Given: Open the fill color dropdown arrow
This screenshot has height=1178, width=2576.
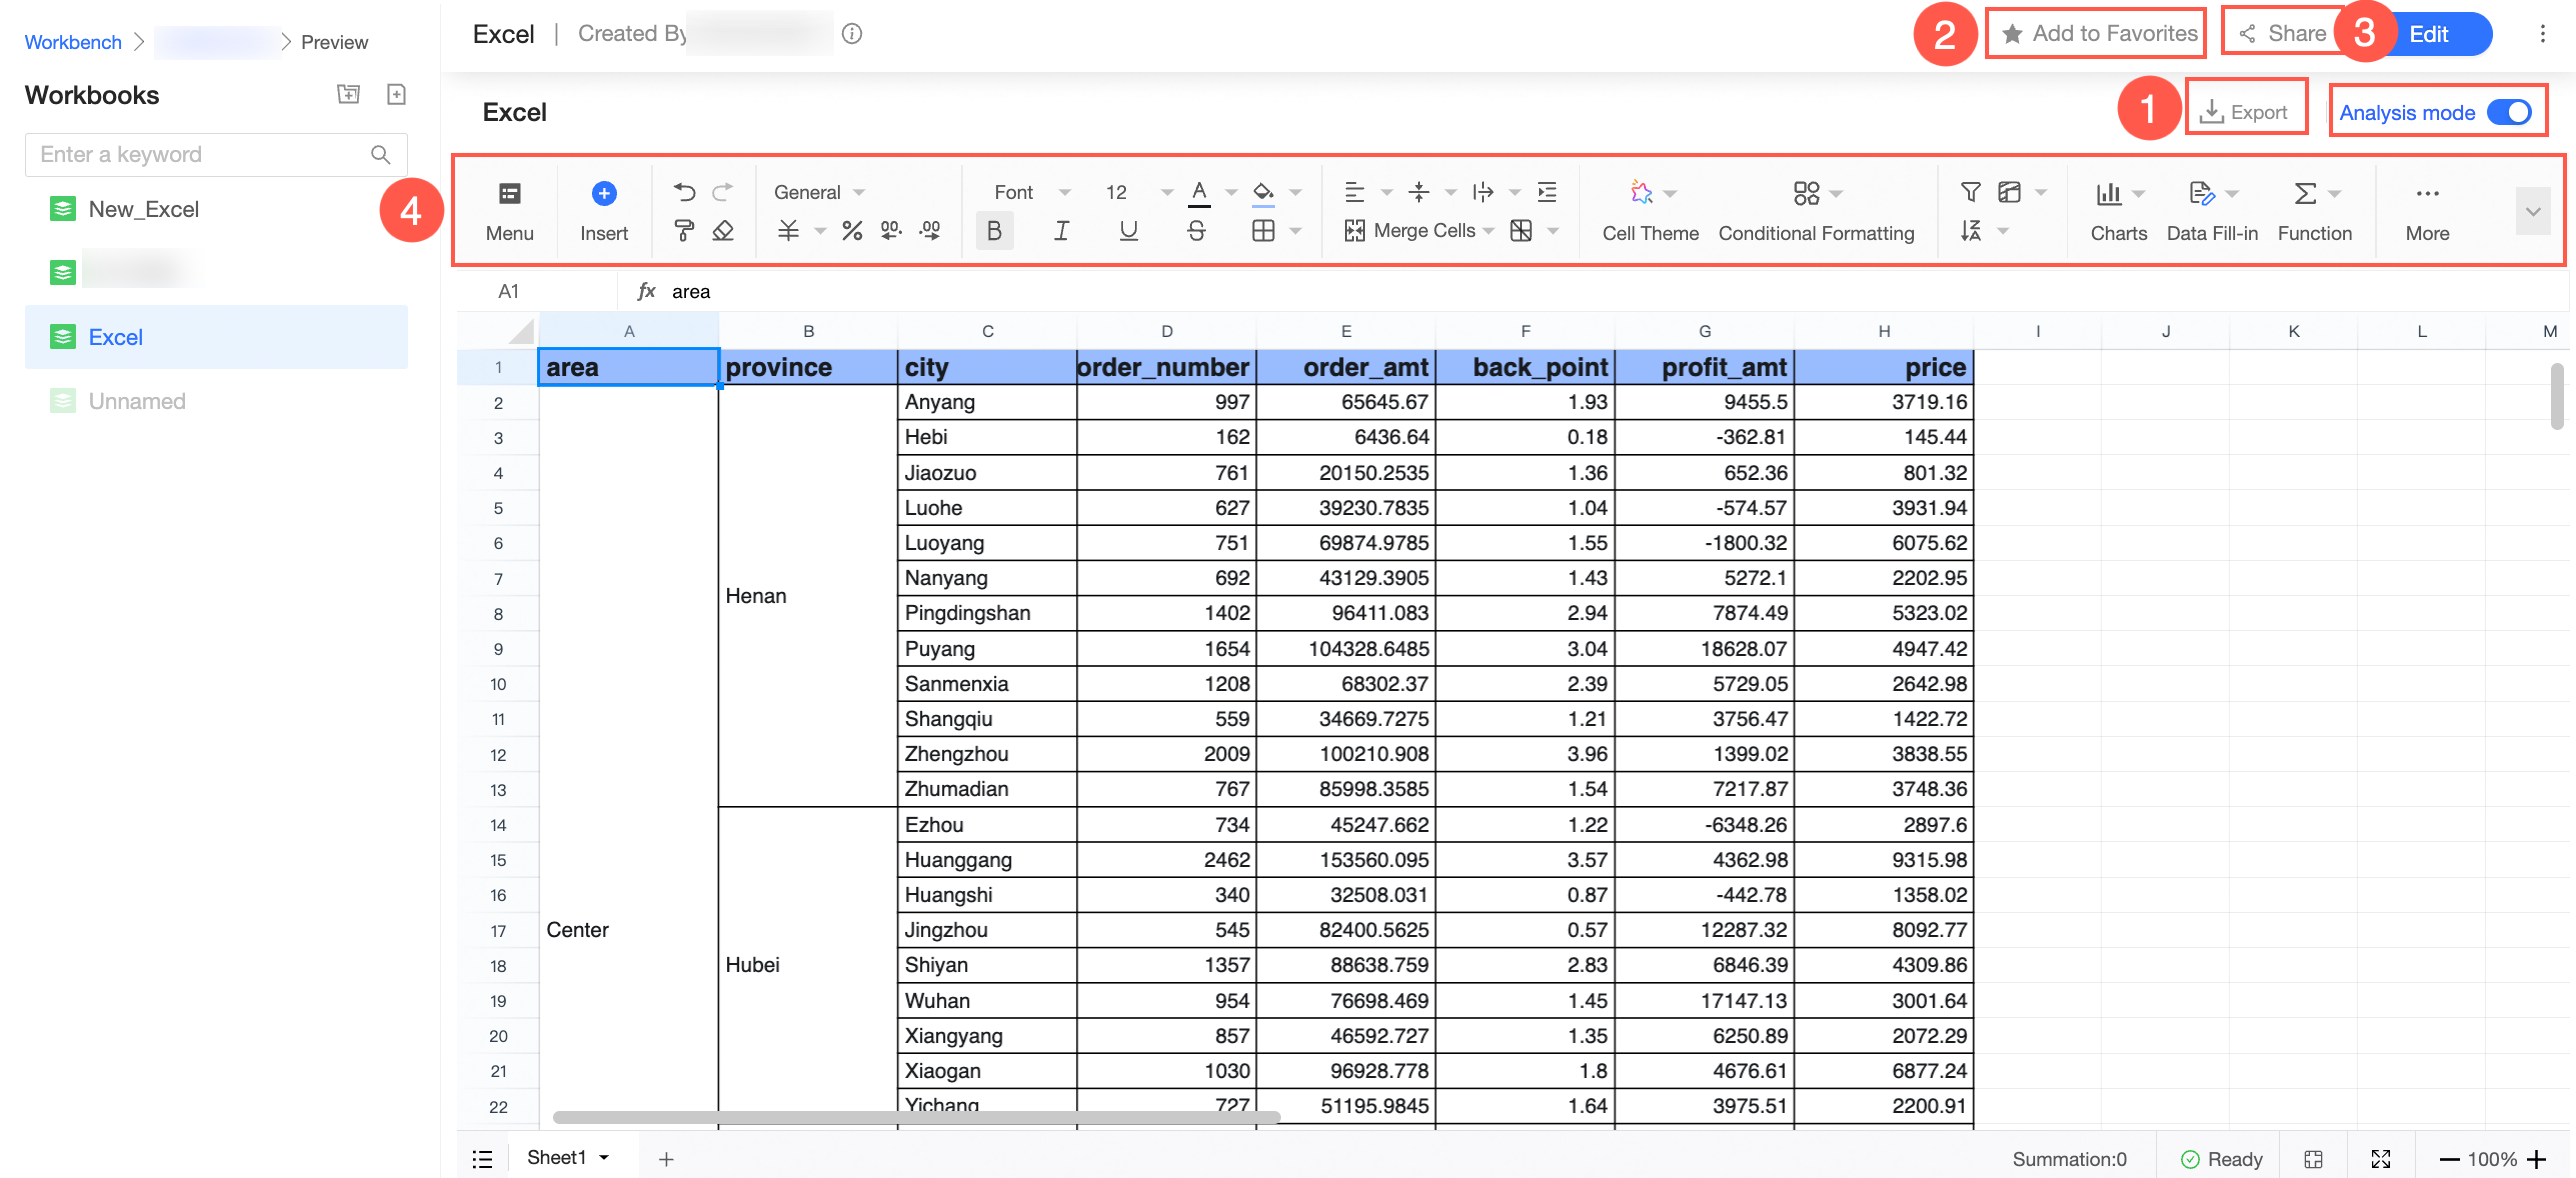Looking at the screenshot, I should point(1295,192).
